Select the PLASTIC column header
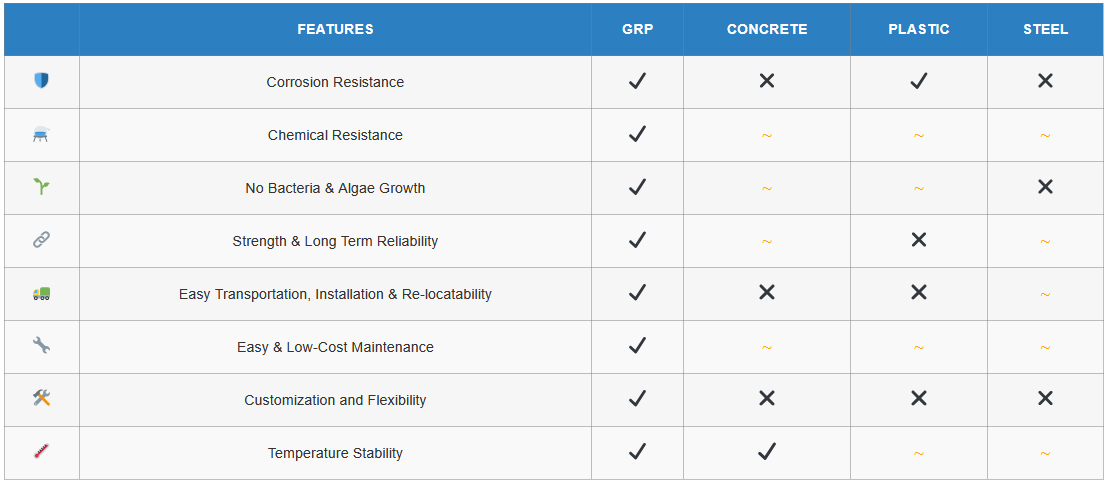This screenshot has width=1108, height=486. 918,29
